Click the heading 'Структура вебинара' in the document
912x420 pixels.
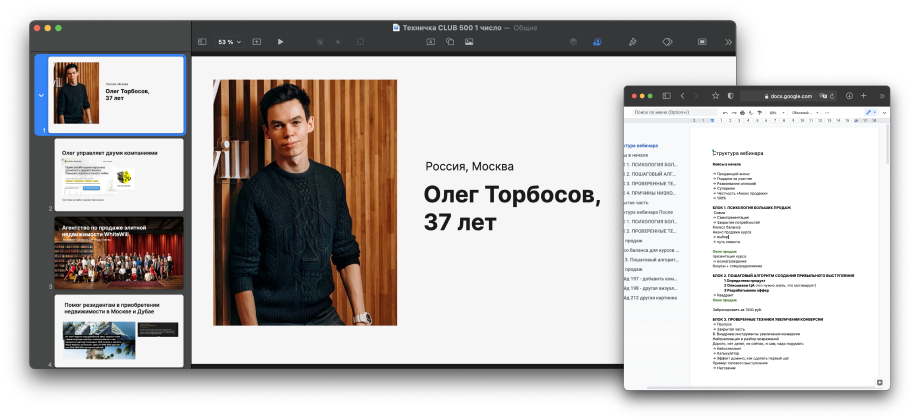pyautogui.click(x=738, y=153)
